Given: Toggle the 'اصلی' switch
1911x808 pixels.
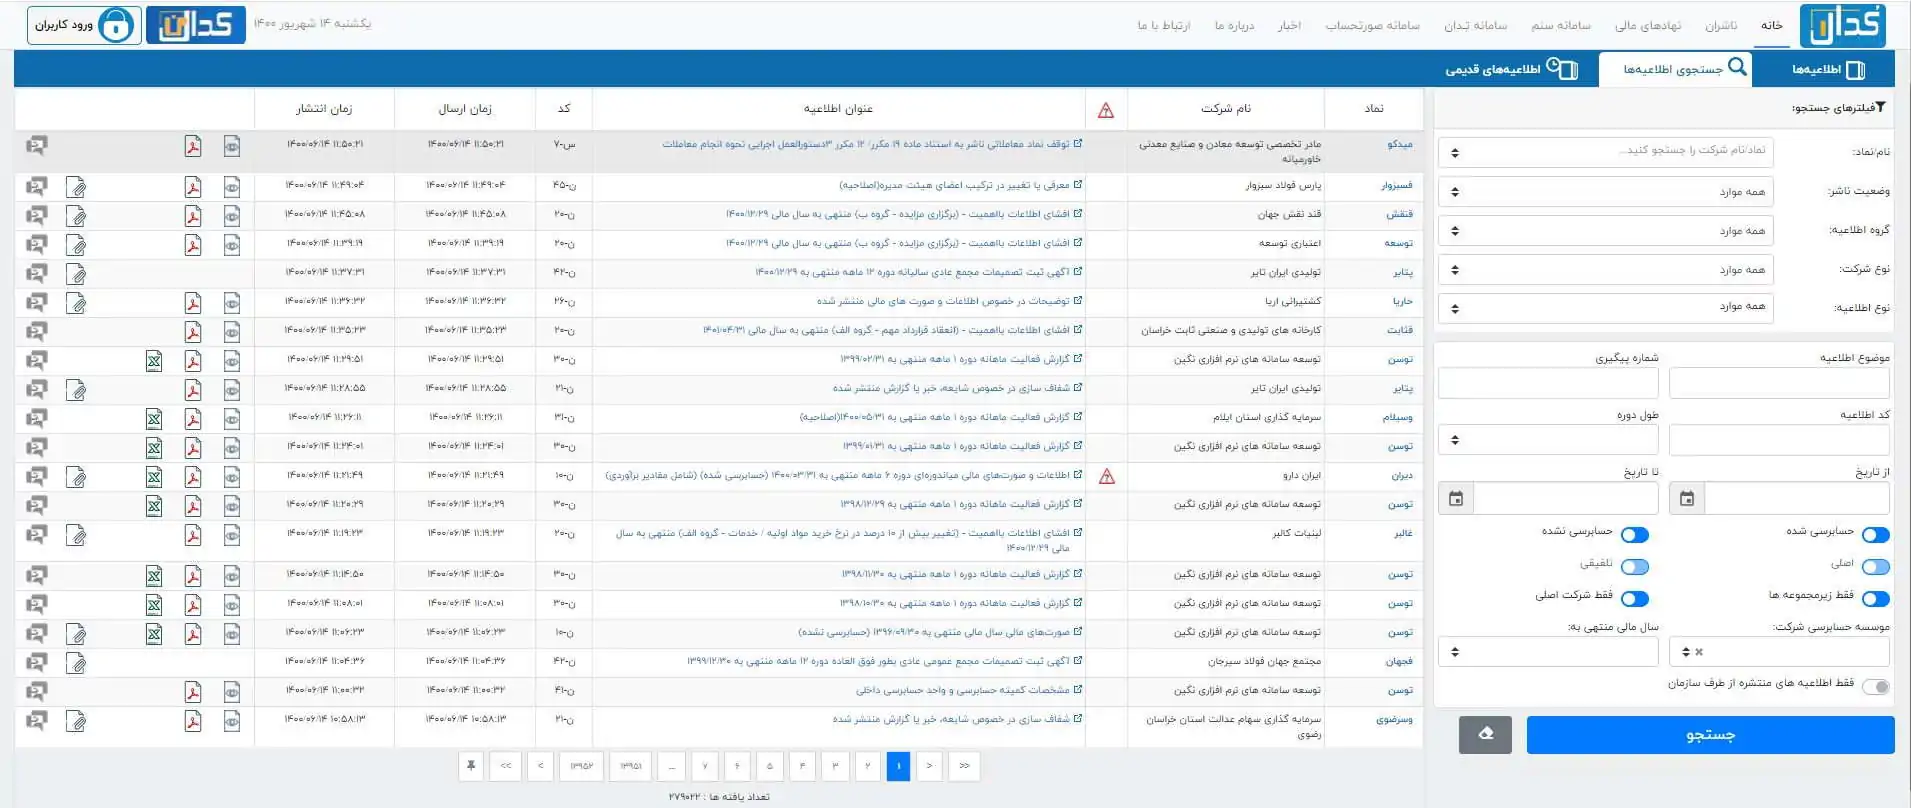Looking at the screenshot, I should click(1876, 567).
